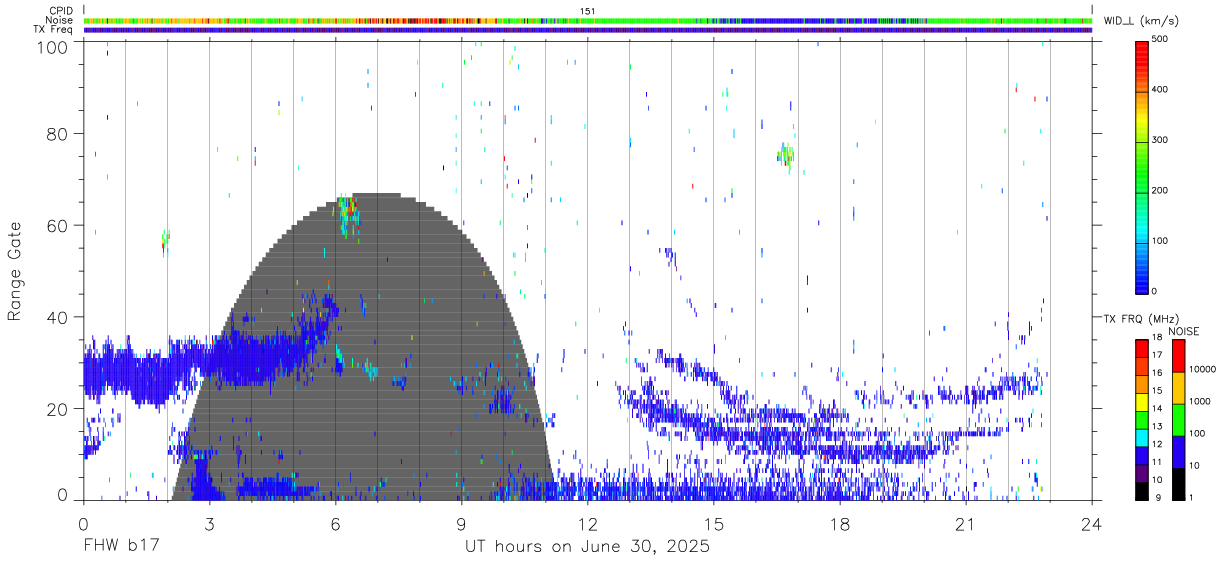1228x567 pixels.
Task: Click the "200" label on the width color bar
Action: click(1161, 190)
